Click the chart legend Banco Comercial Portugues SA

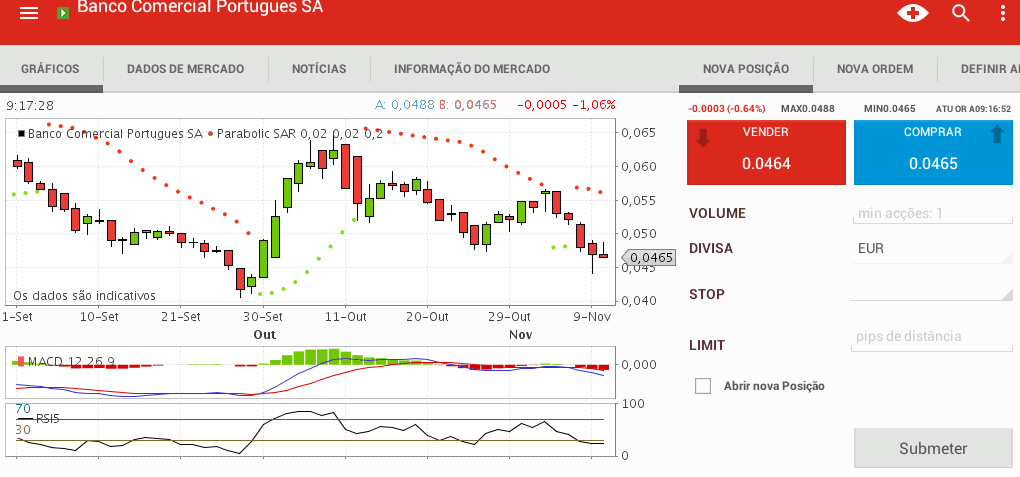point(115,134)
